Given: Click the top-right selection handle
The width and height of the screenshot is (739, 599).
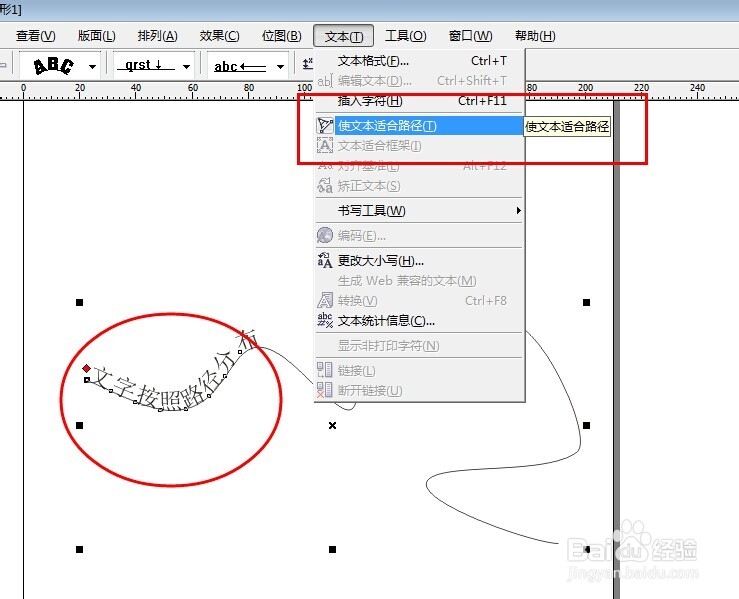Looking at the screenshot, I should coord(586,302).
